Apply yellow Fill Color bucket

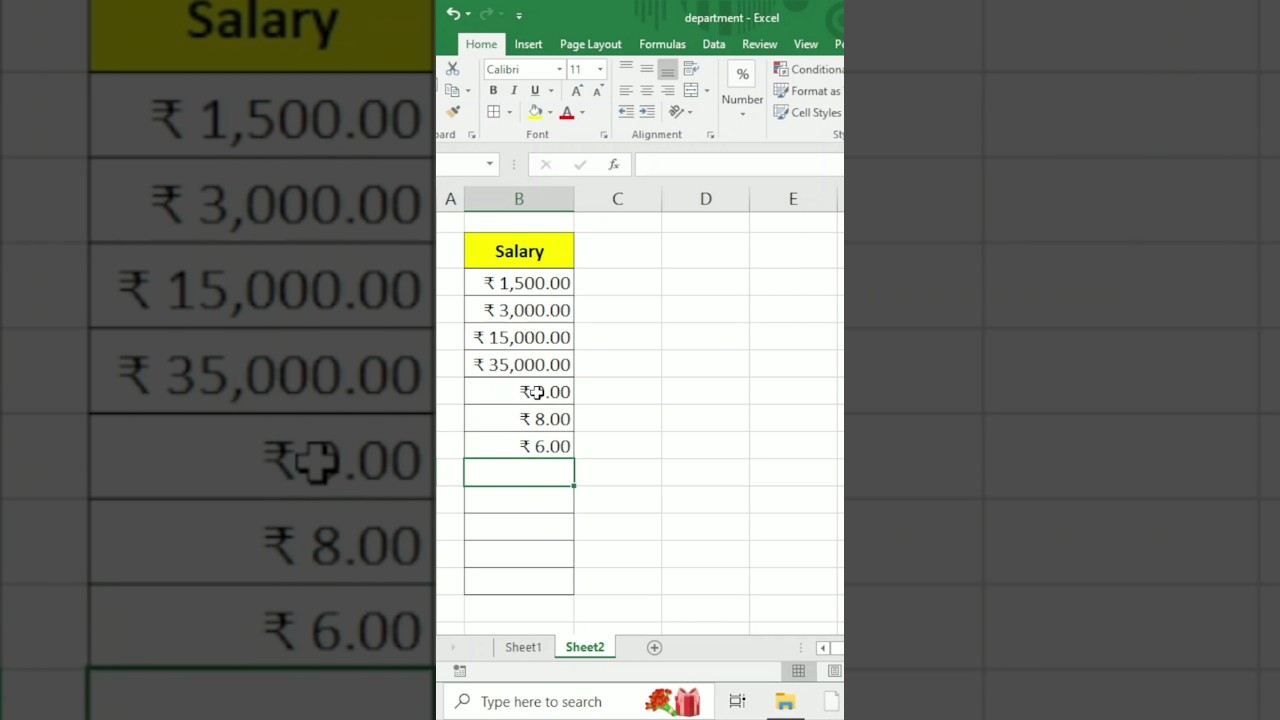[535, 112]
